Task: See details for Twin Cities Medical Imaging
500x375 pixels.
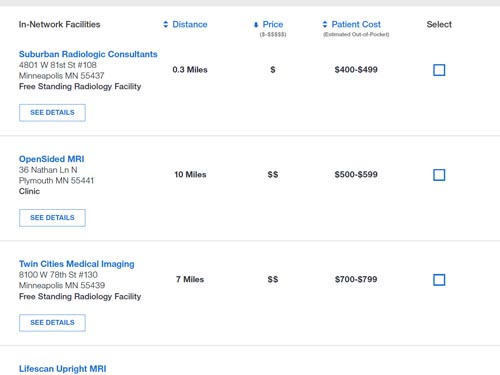Action: 52,323
